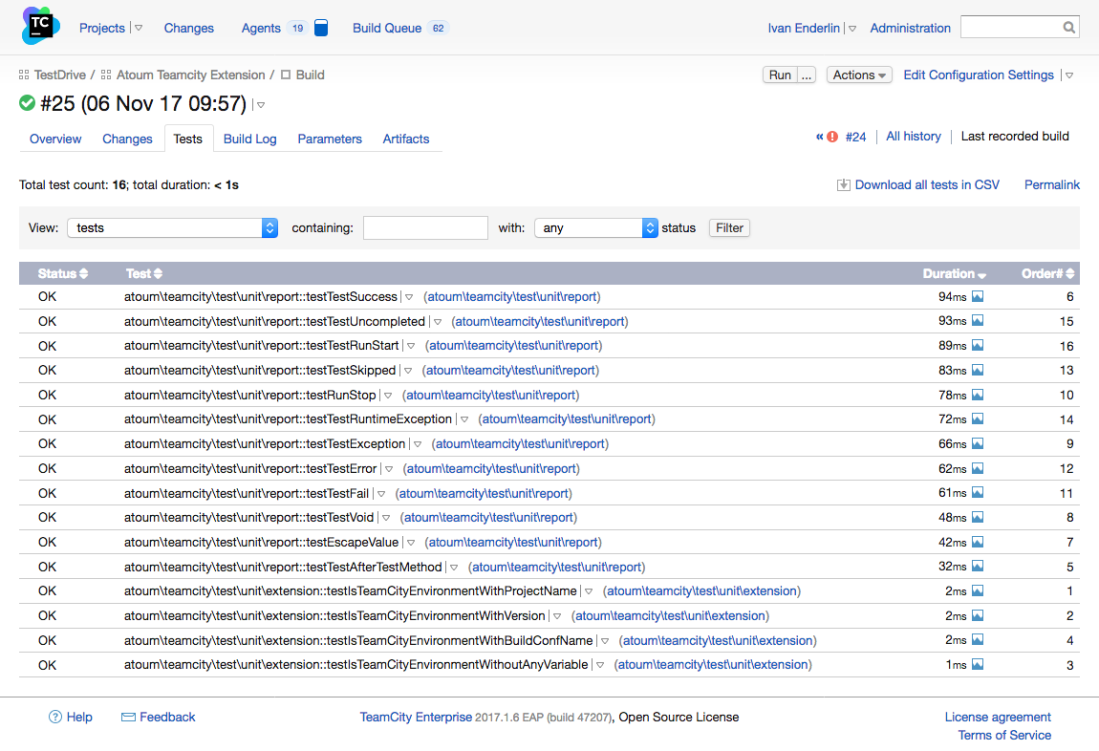Open the failed build #24 error icon
The image size is (1099, 751).
tap(832, 137)
